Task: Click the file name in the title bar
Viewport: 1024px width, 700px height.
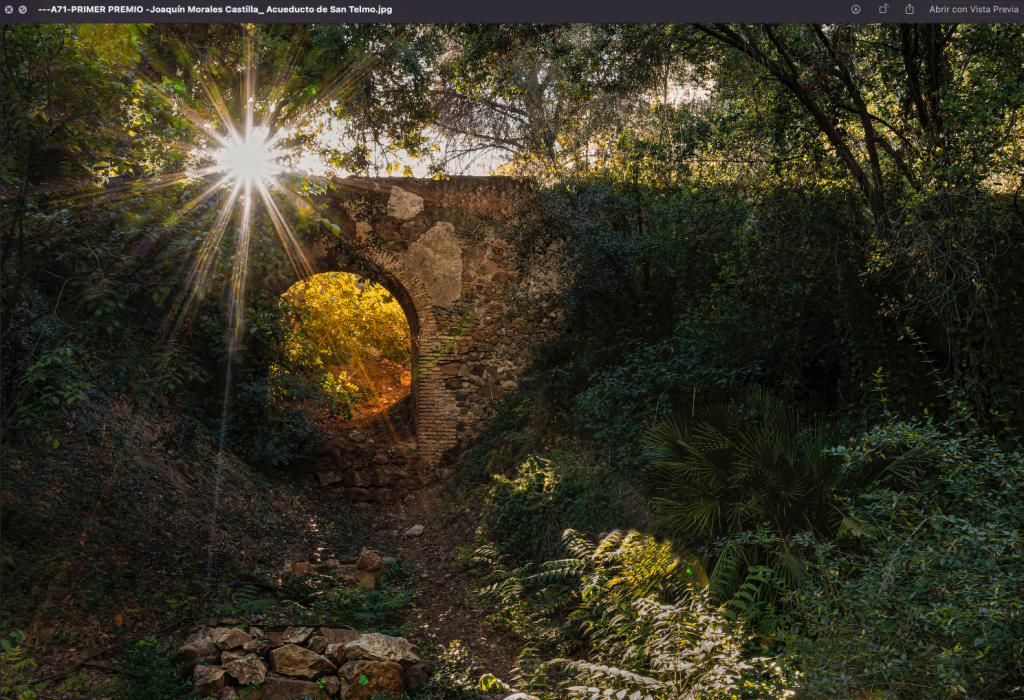Action: pyautogui.click(x=214, y=9)
